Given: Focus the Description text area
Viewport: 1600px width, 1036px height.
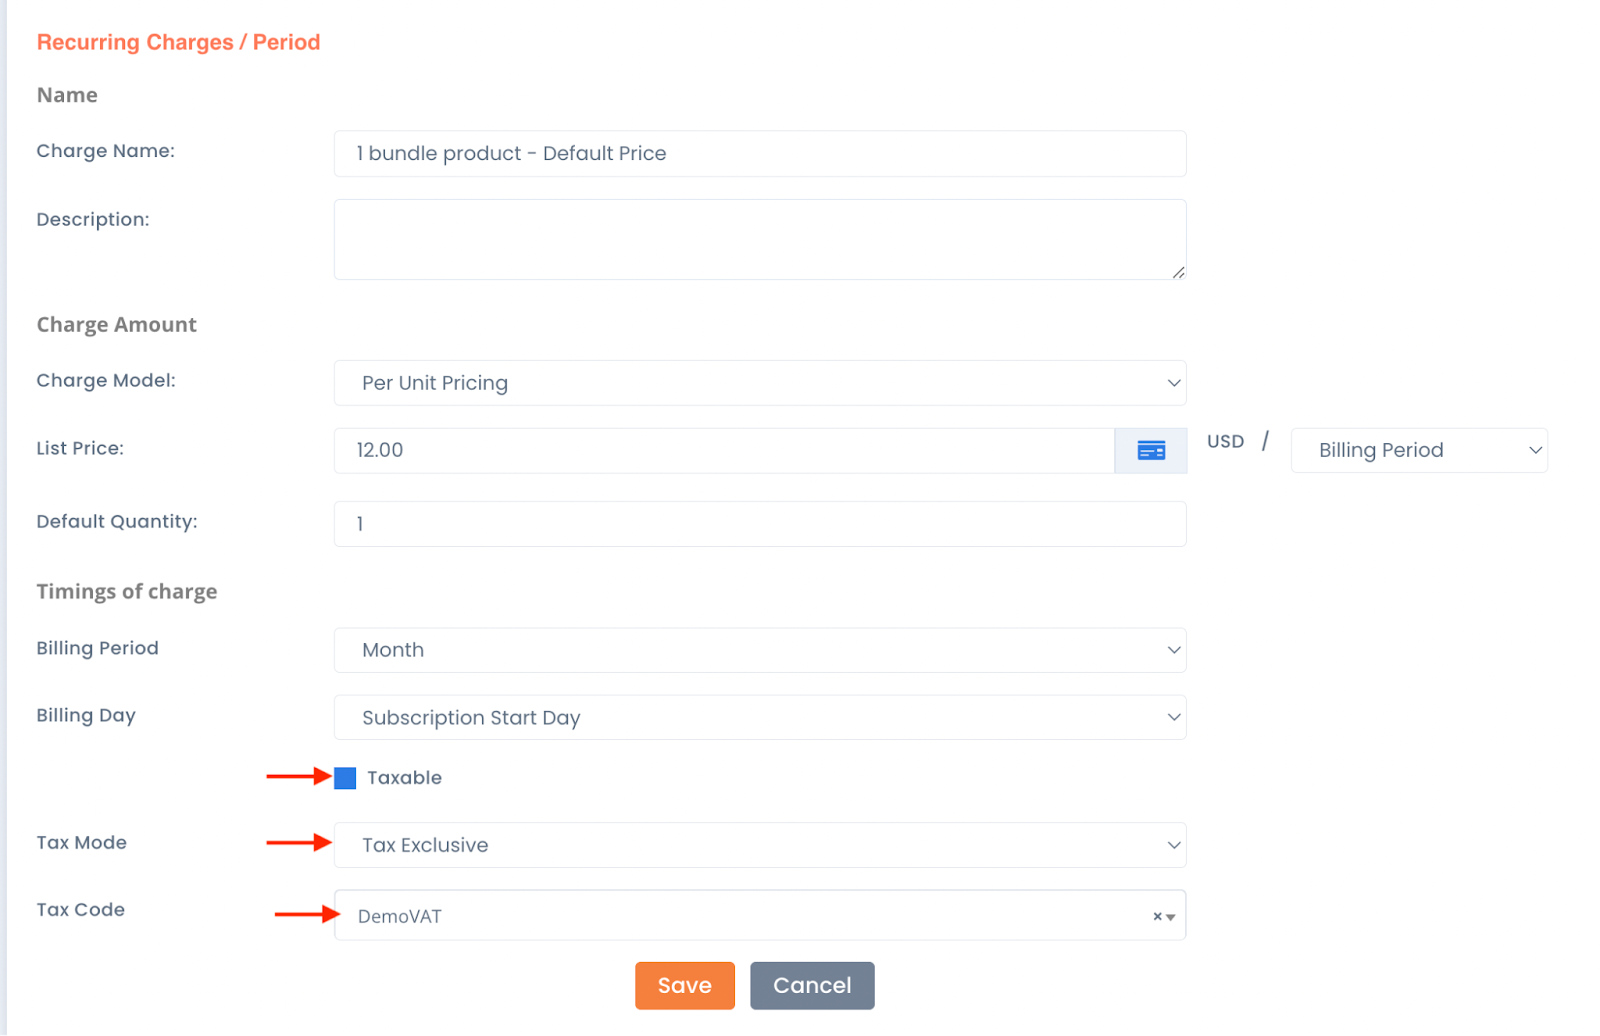Looking at the screenshot, I should click(x=760, y=240).
